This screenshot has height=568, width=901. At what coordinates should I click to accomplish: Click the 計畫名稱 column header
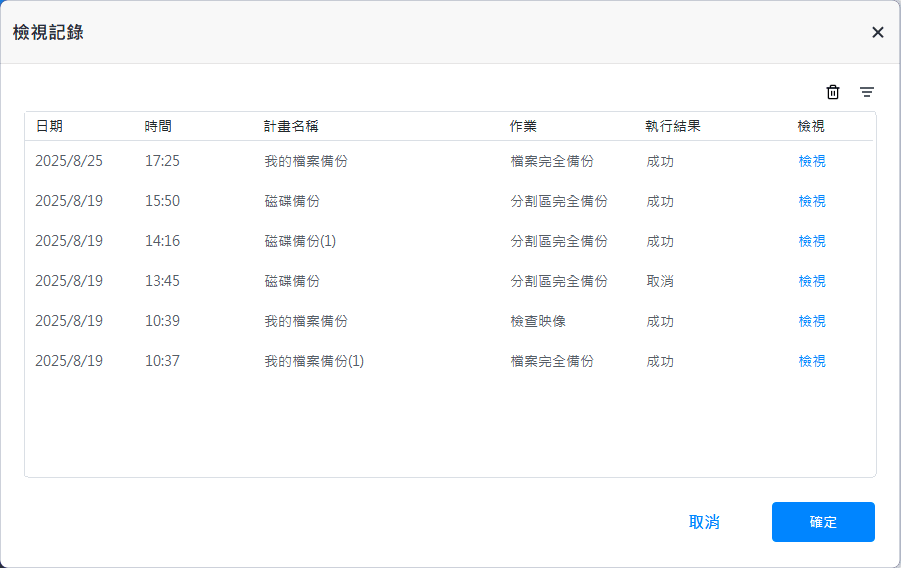point(291,126)
